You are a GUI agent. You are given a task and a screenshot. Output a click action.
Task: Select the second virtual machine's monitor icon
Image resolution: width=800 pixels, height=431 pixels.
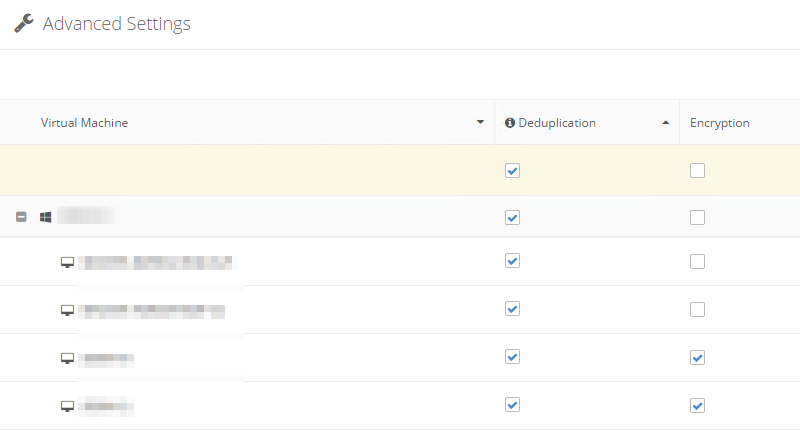(67, 310)
